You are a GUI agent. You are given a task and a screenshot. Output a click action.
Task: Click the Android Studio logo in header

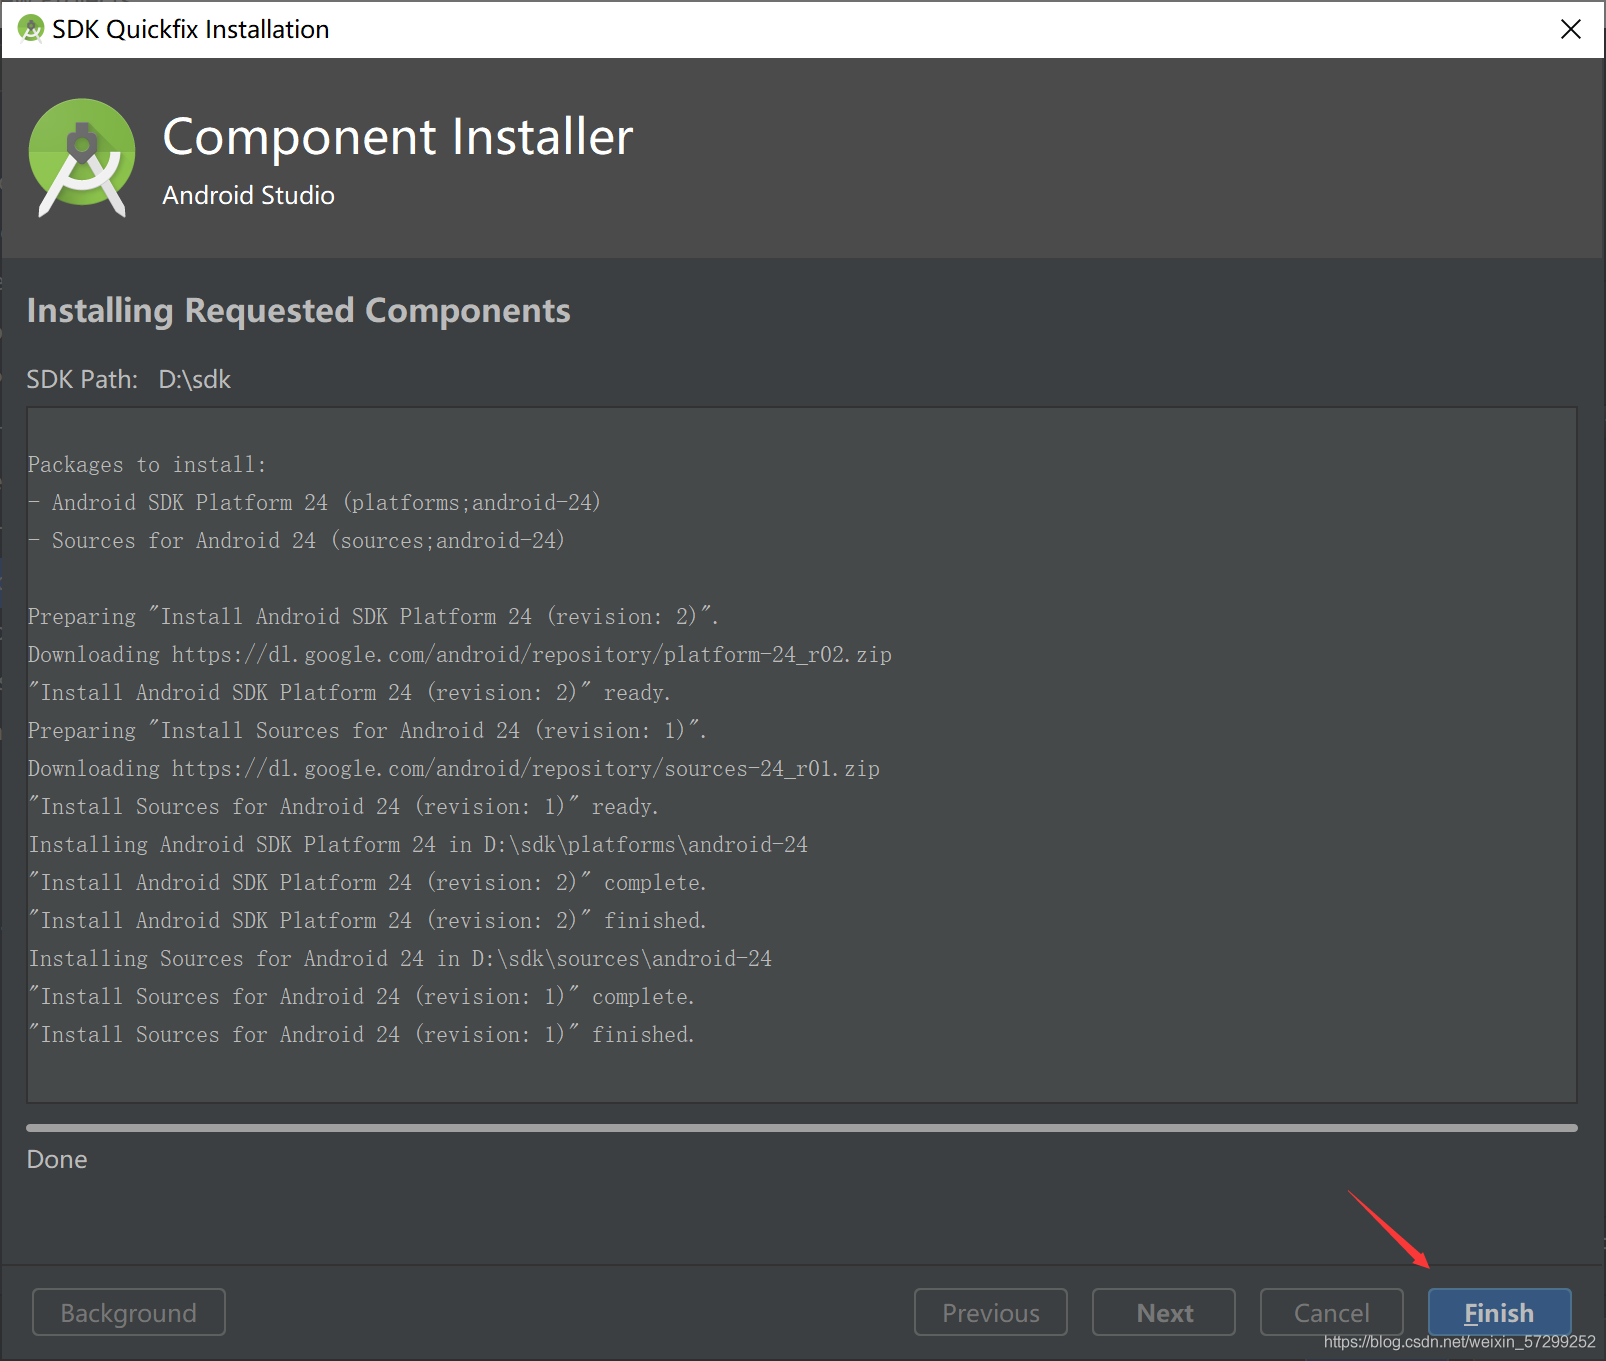[x=82, y=158]
